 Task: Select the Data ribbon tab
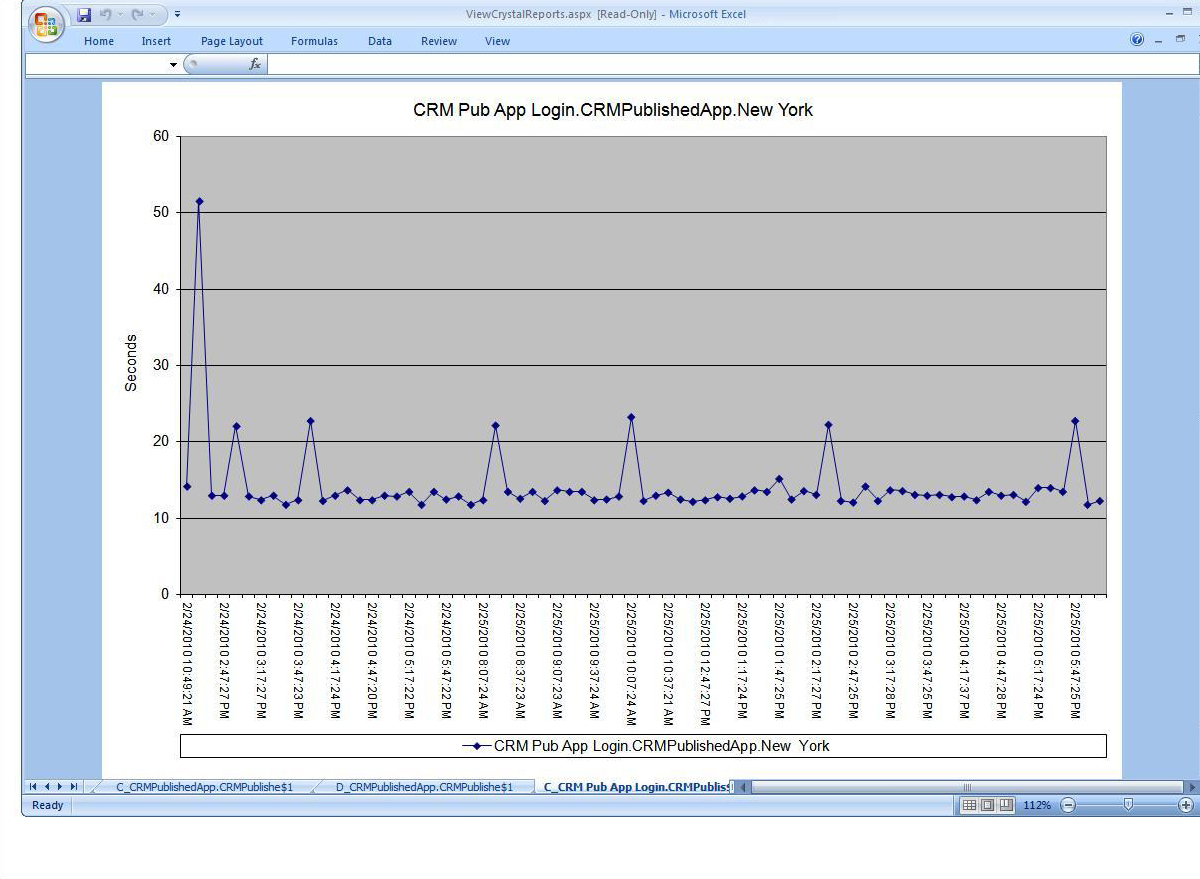point(380,41)
